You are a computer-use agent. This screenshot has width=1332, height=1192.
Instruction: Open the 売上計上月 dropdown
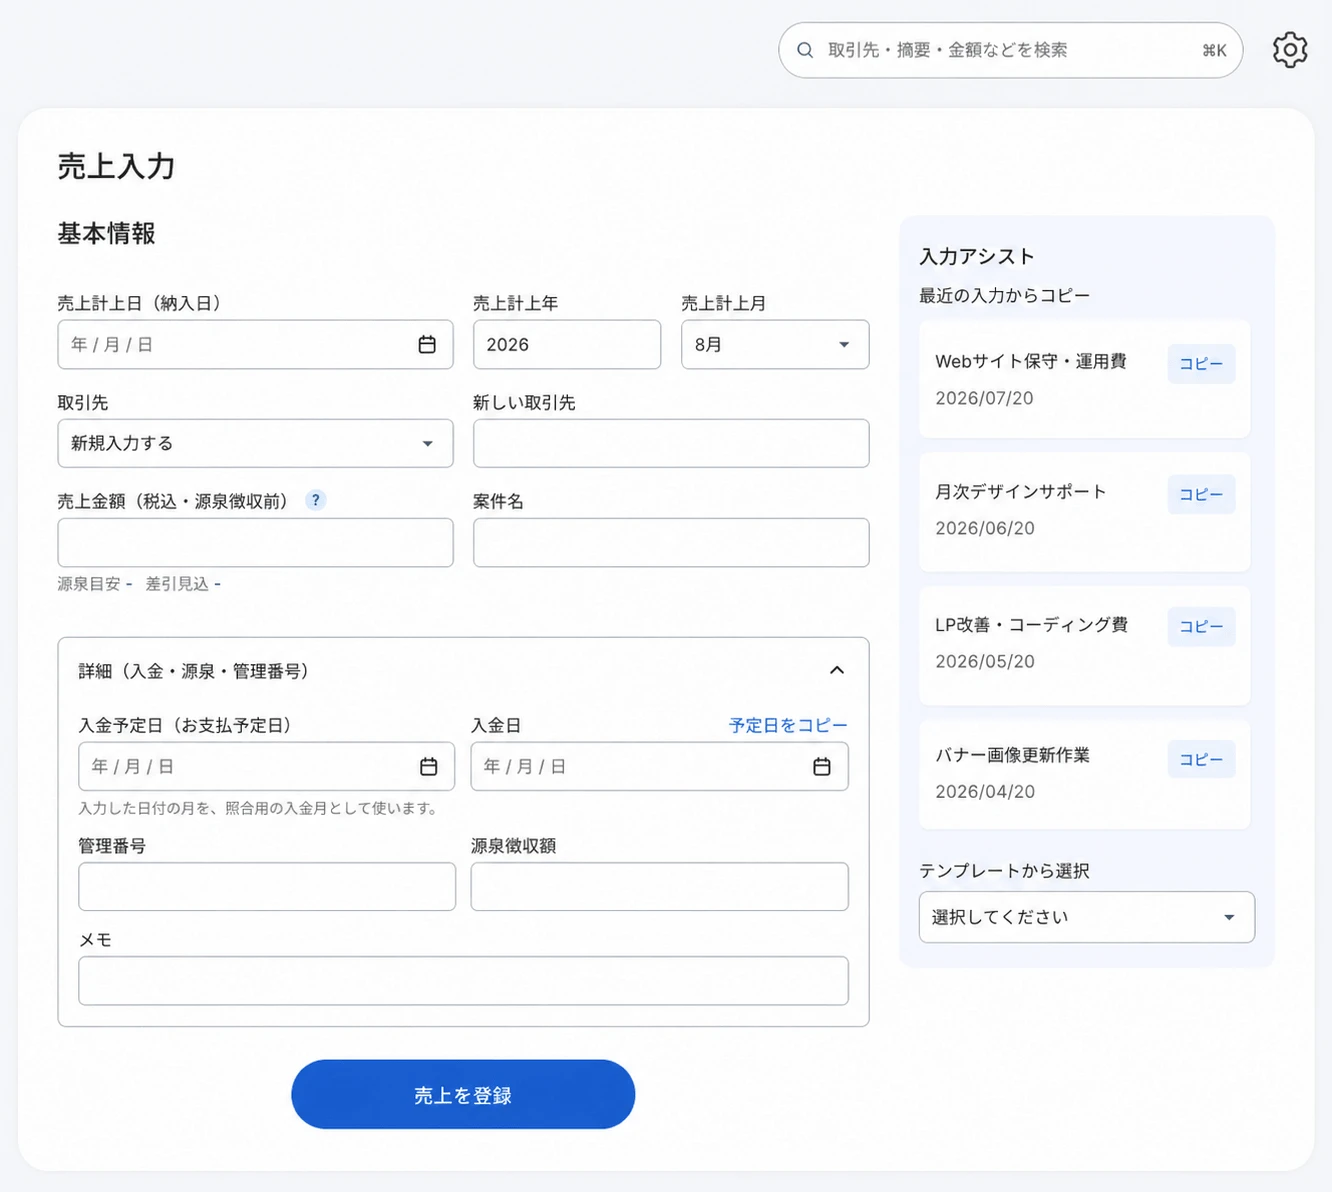click(775, 344)
